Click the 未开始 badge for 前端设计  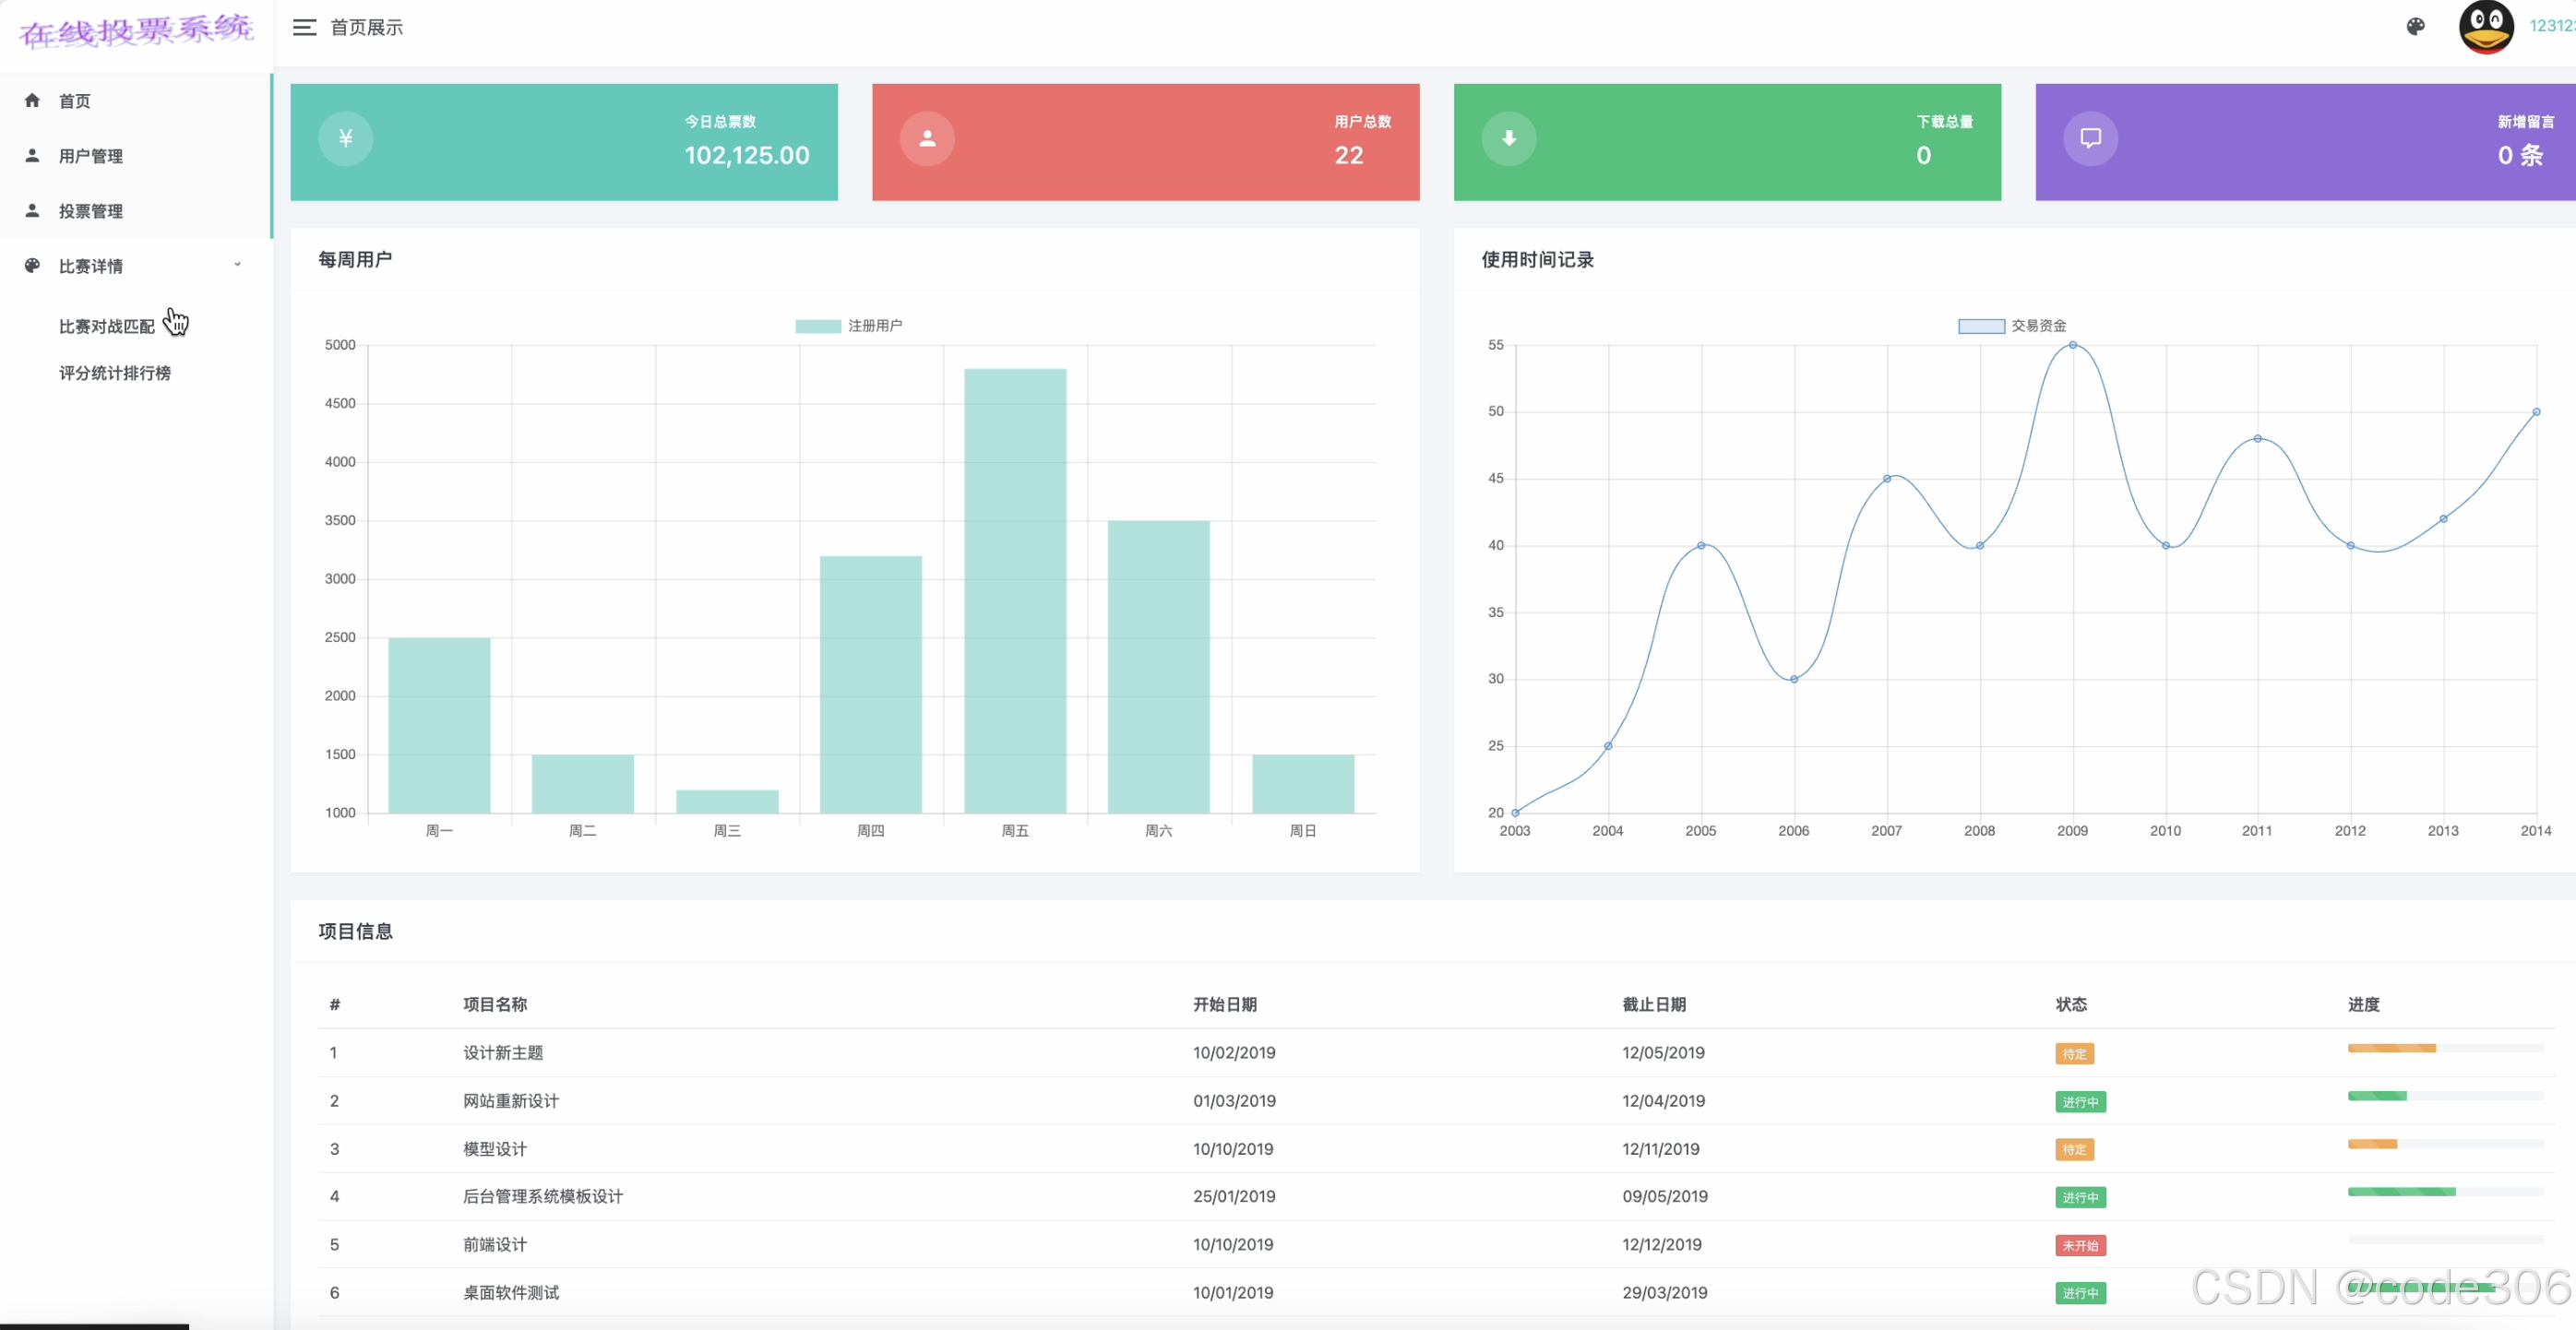2081,1245
